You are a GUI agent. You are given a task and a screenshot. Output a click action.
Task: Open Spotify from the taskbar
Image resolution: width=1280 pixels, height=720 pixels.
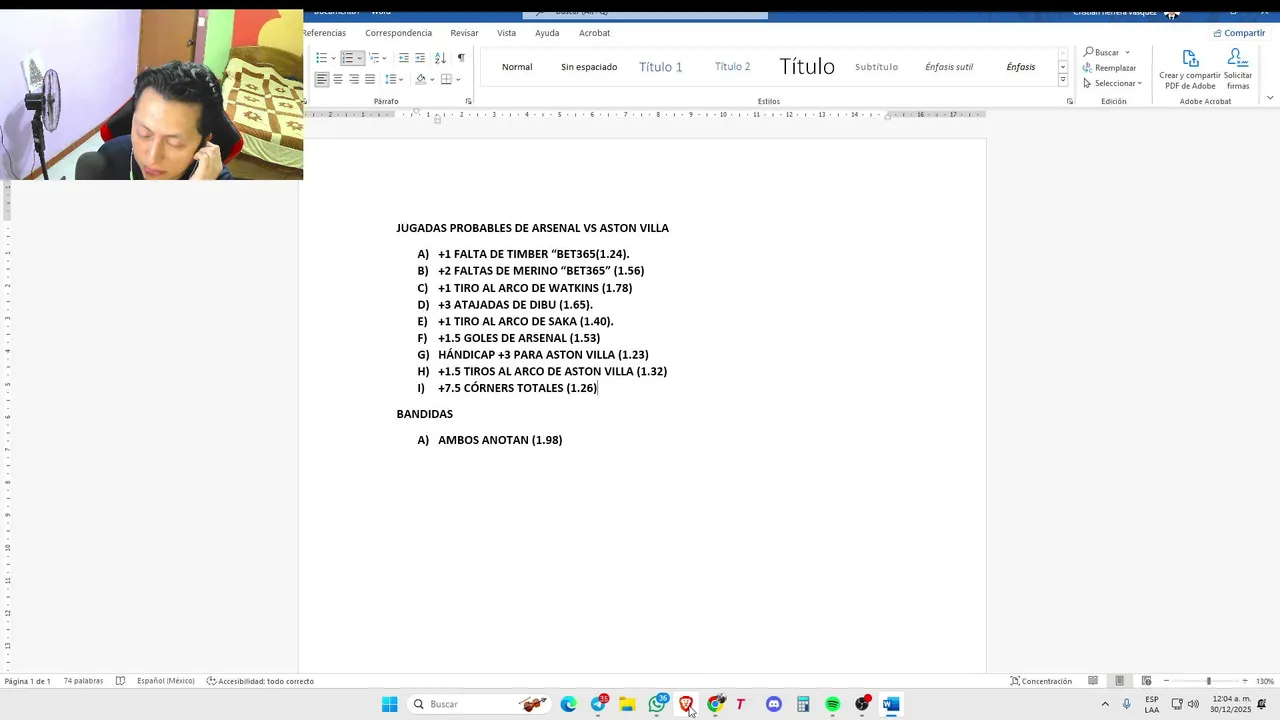pos(832,704)
